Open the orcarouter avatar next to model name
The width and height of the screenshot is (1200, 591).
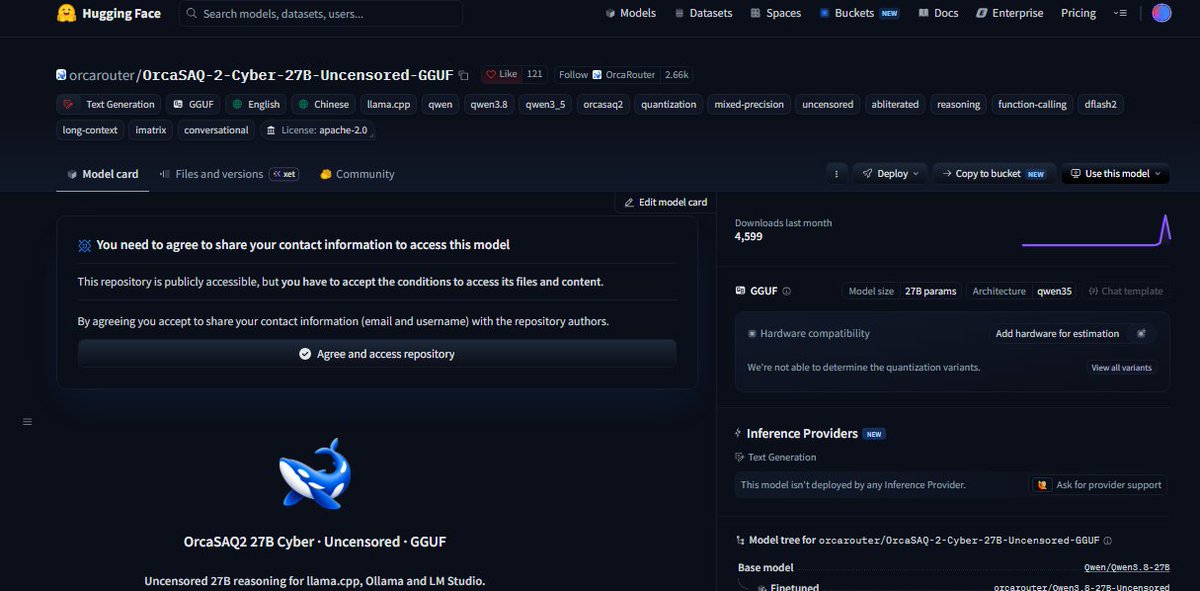pyautogui.click(x=61, y=75)
